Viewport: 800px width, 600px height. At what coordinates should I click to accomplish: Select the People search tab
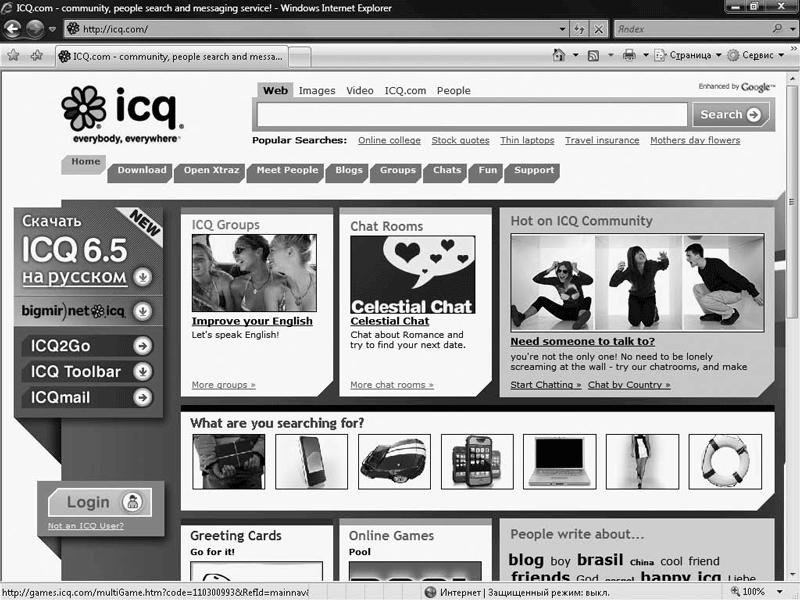pos(454,91)
